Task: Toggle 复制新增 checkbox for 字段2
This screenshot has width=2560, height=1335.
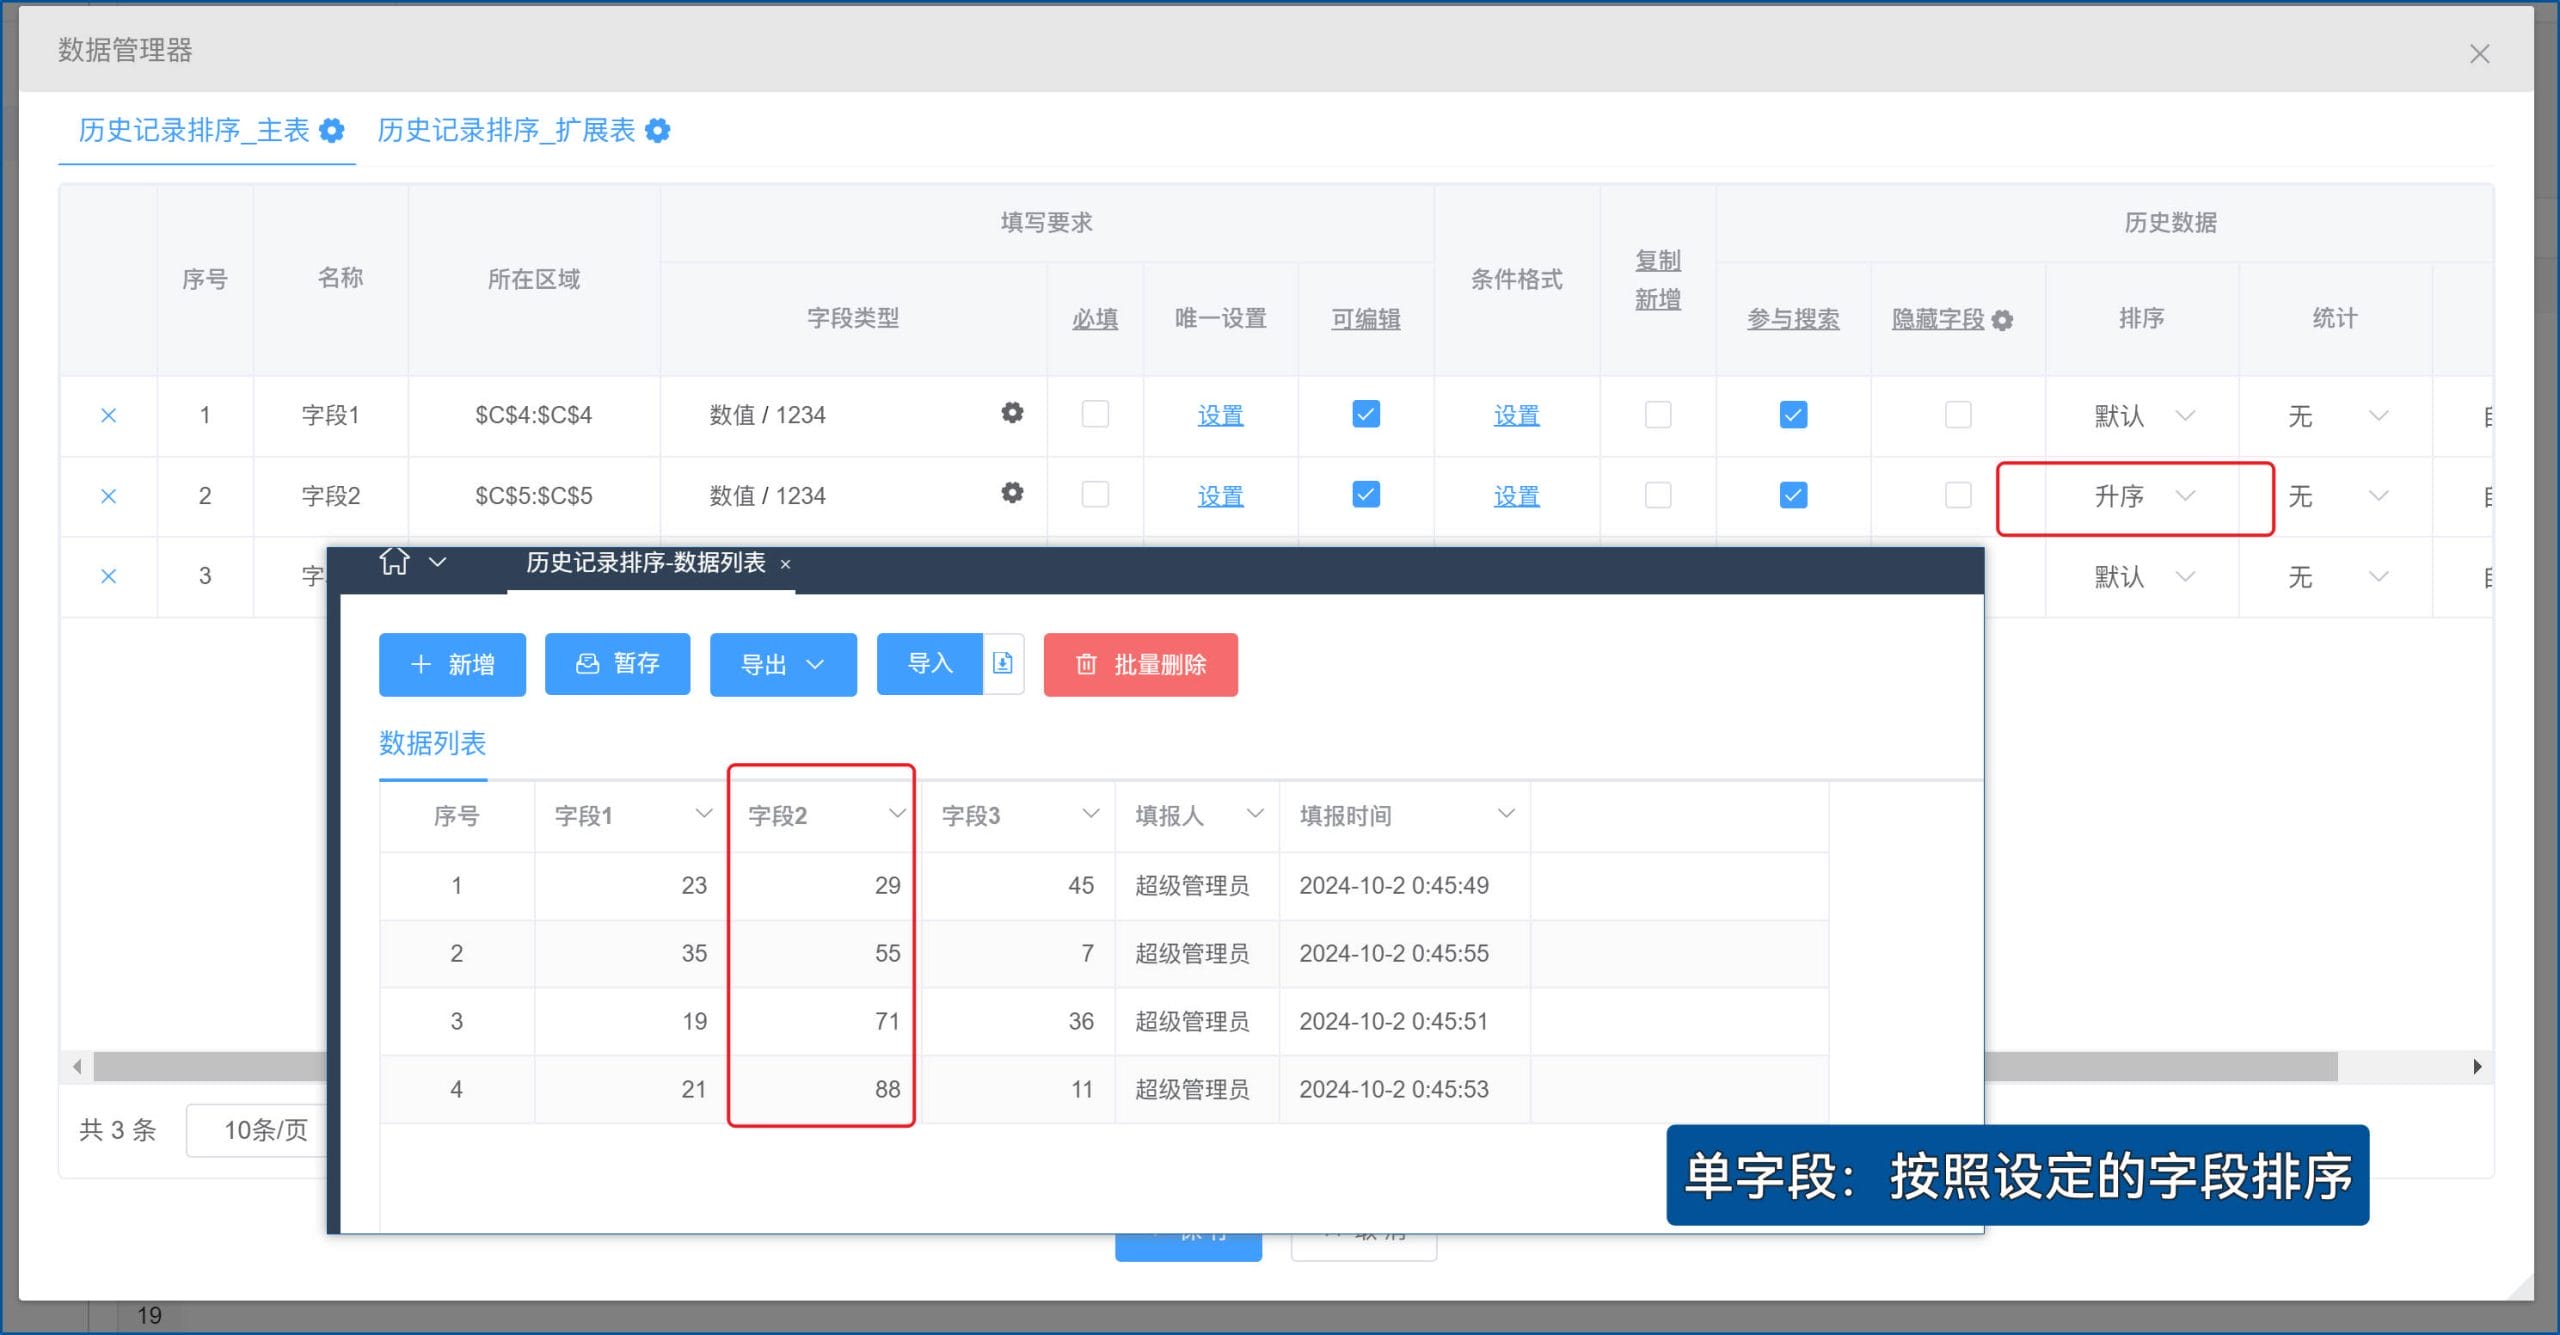Action: click(x=1658, y=495)
